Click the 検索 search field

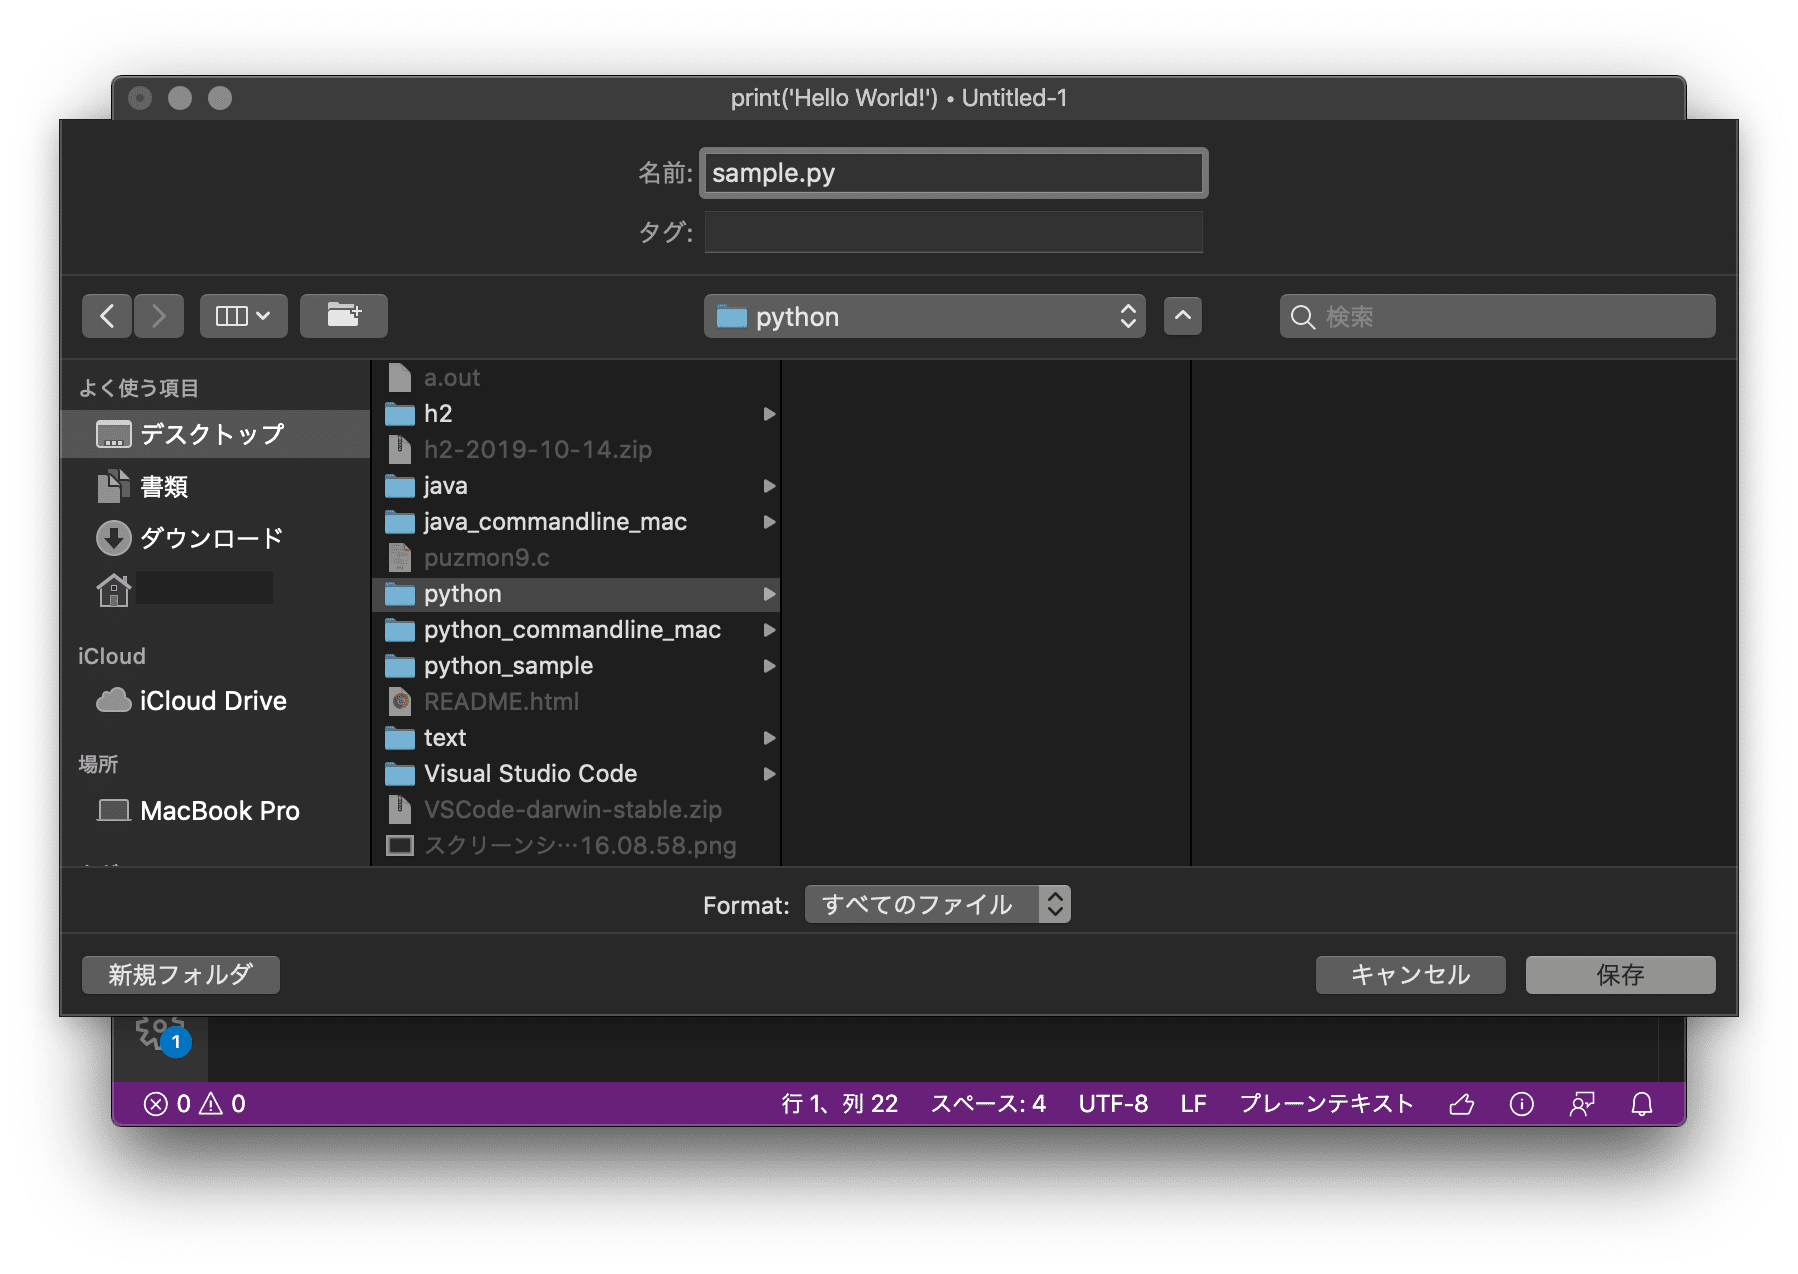point(1497,317)
